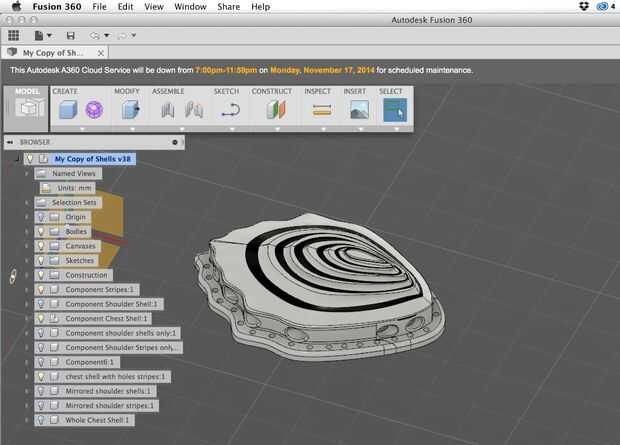The width and height of the screenshot is (620, 445).
Task: Click the Inspect Measure icon
Action: coord(322,110)
